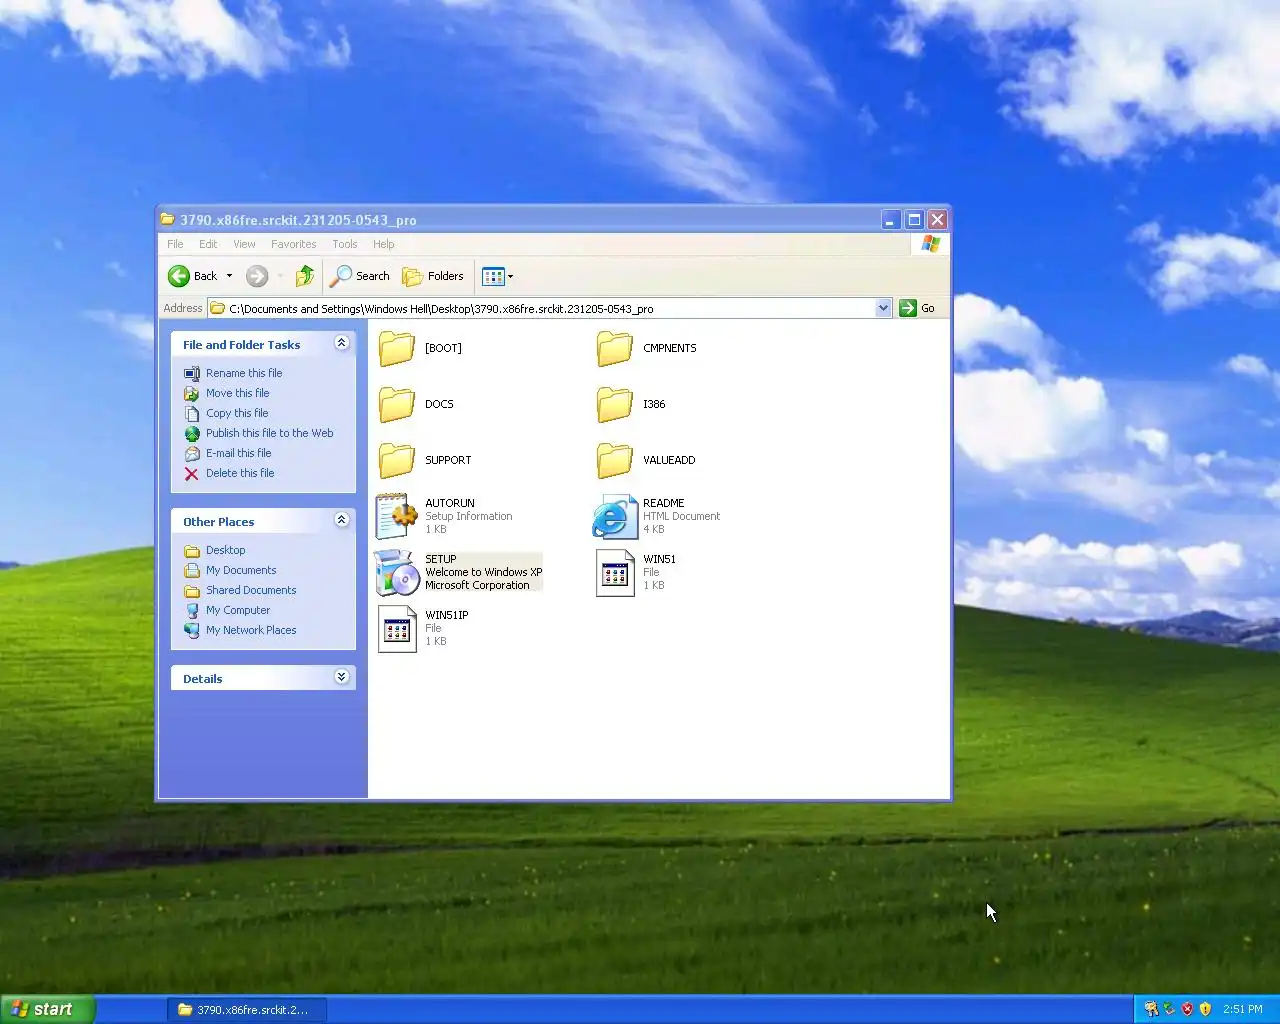Click the Start button
The image size is (1280, 1024).
click(x=47, y=1009)
